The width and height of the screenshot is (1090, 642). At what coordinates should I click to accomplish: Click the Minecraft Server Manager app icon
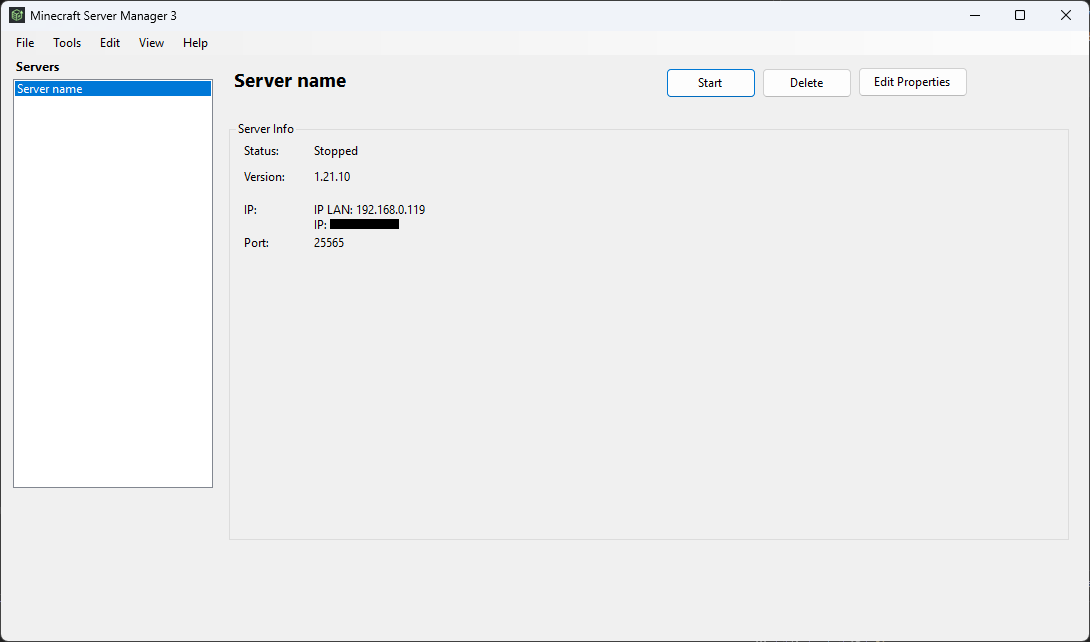(17, 15)
